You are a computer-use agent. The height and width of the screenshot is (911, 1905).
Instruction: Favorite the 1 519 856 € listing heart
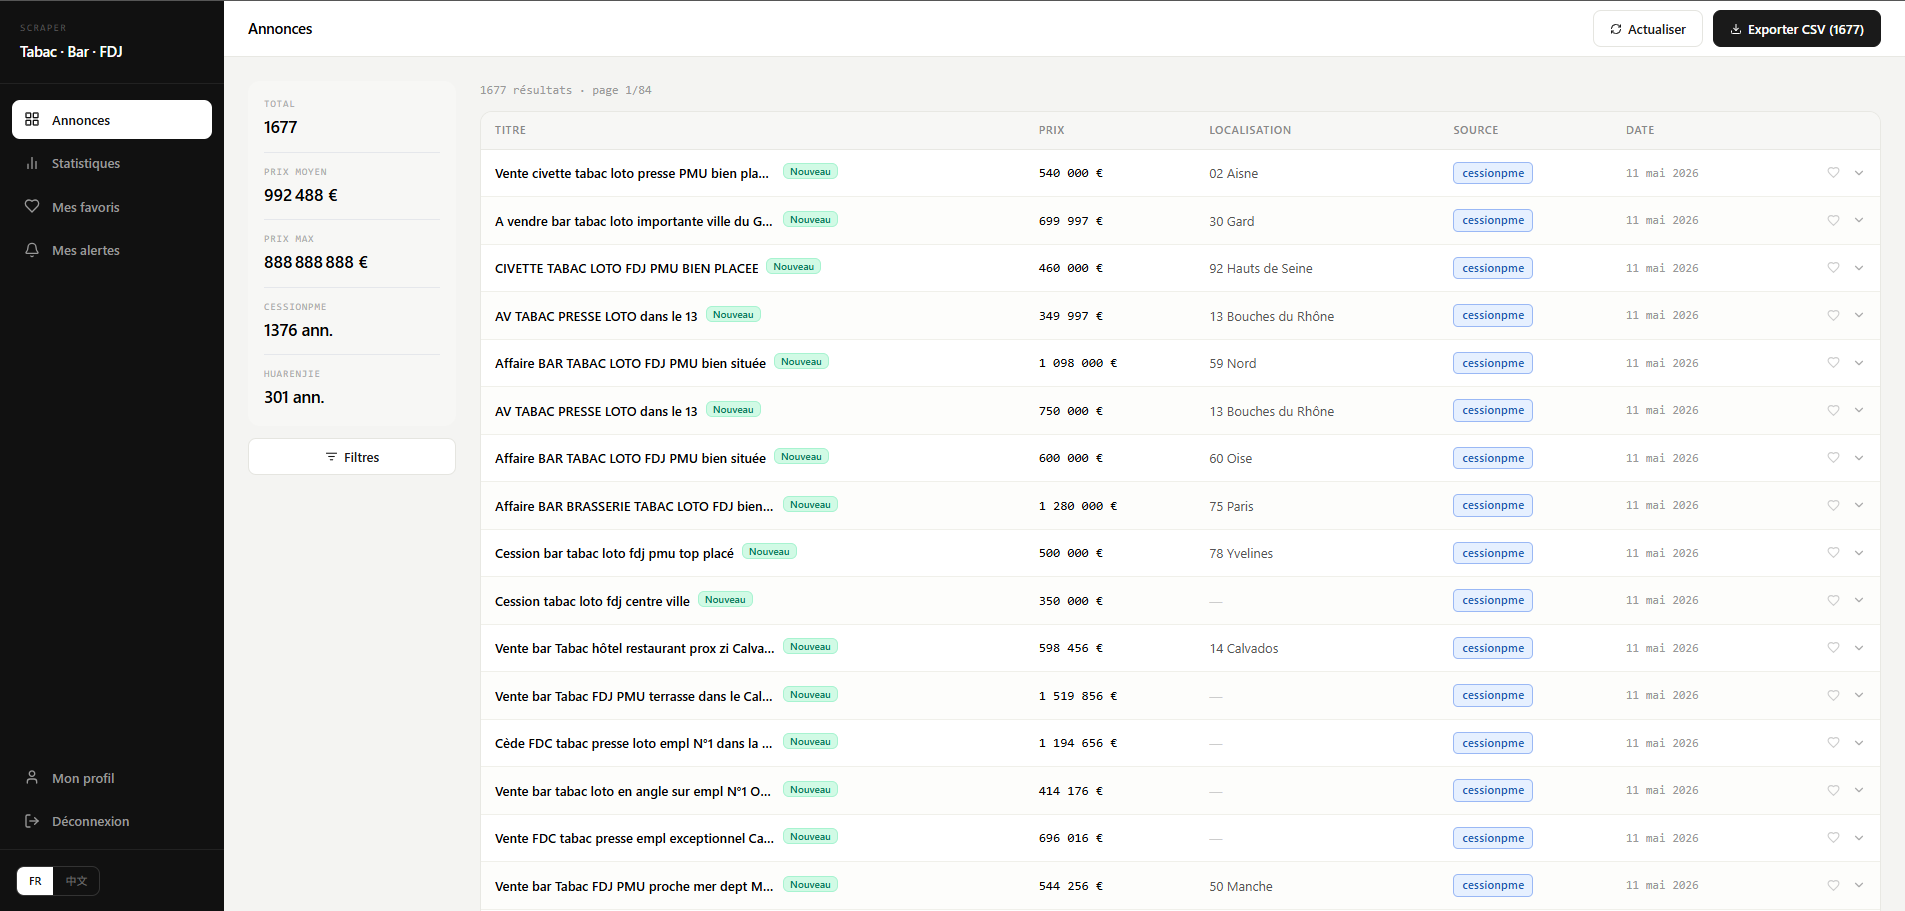[1833, 695]
